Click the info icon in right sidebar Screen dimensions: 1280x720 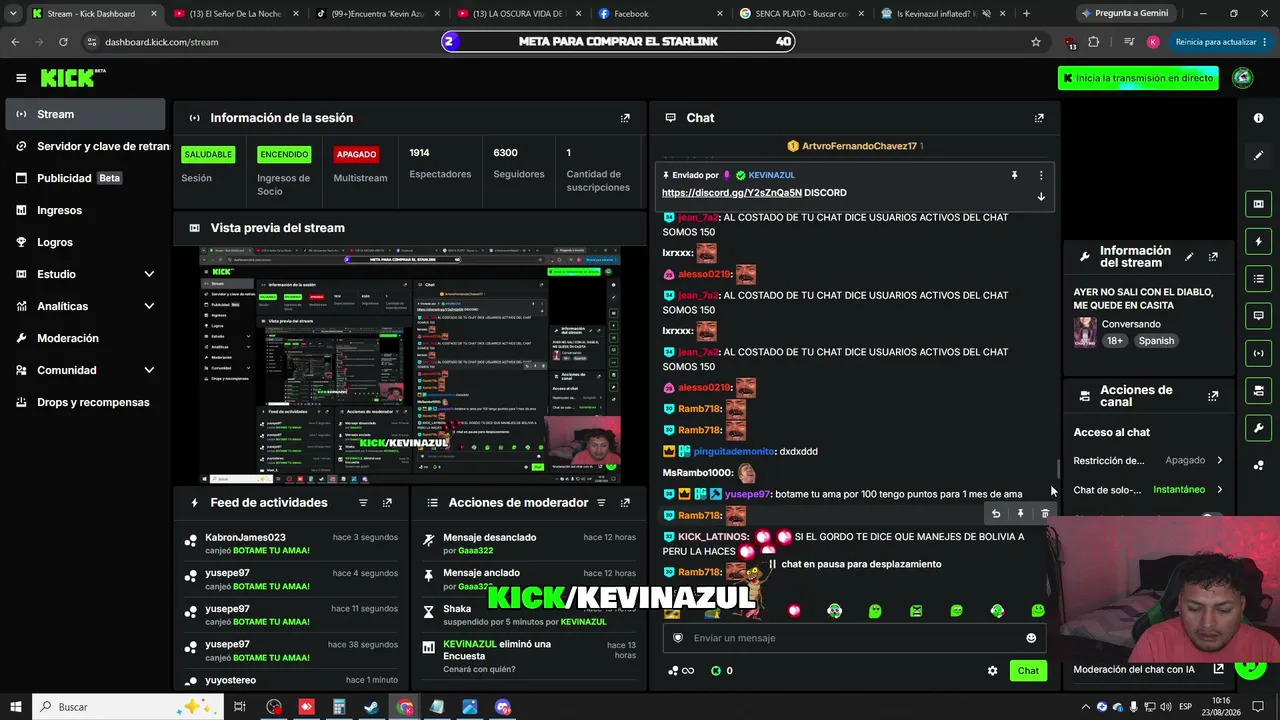[1258, 118]
